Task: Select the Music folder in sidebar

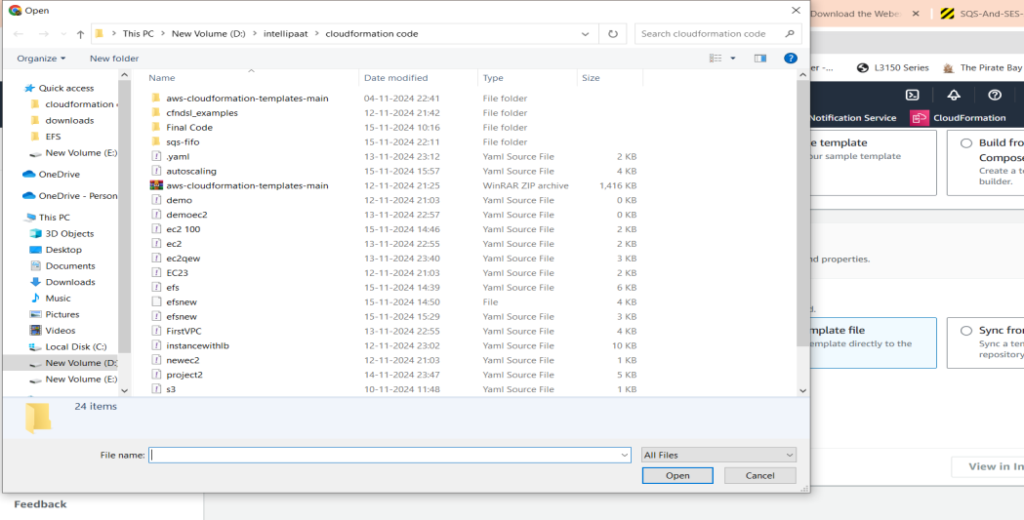Action: point(57,298)
